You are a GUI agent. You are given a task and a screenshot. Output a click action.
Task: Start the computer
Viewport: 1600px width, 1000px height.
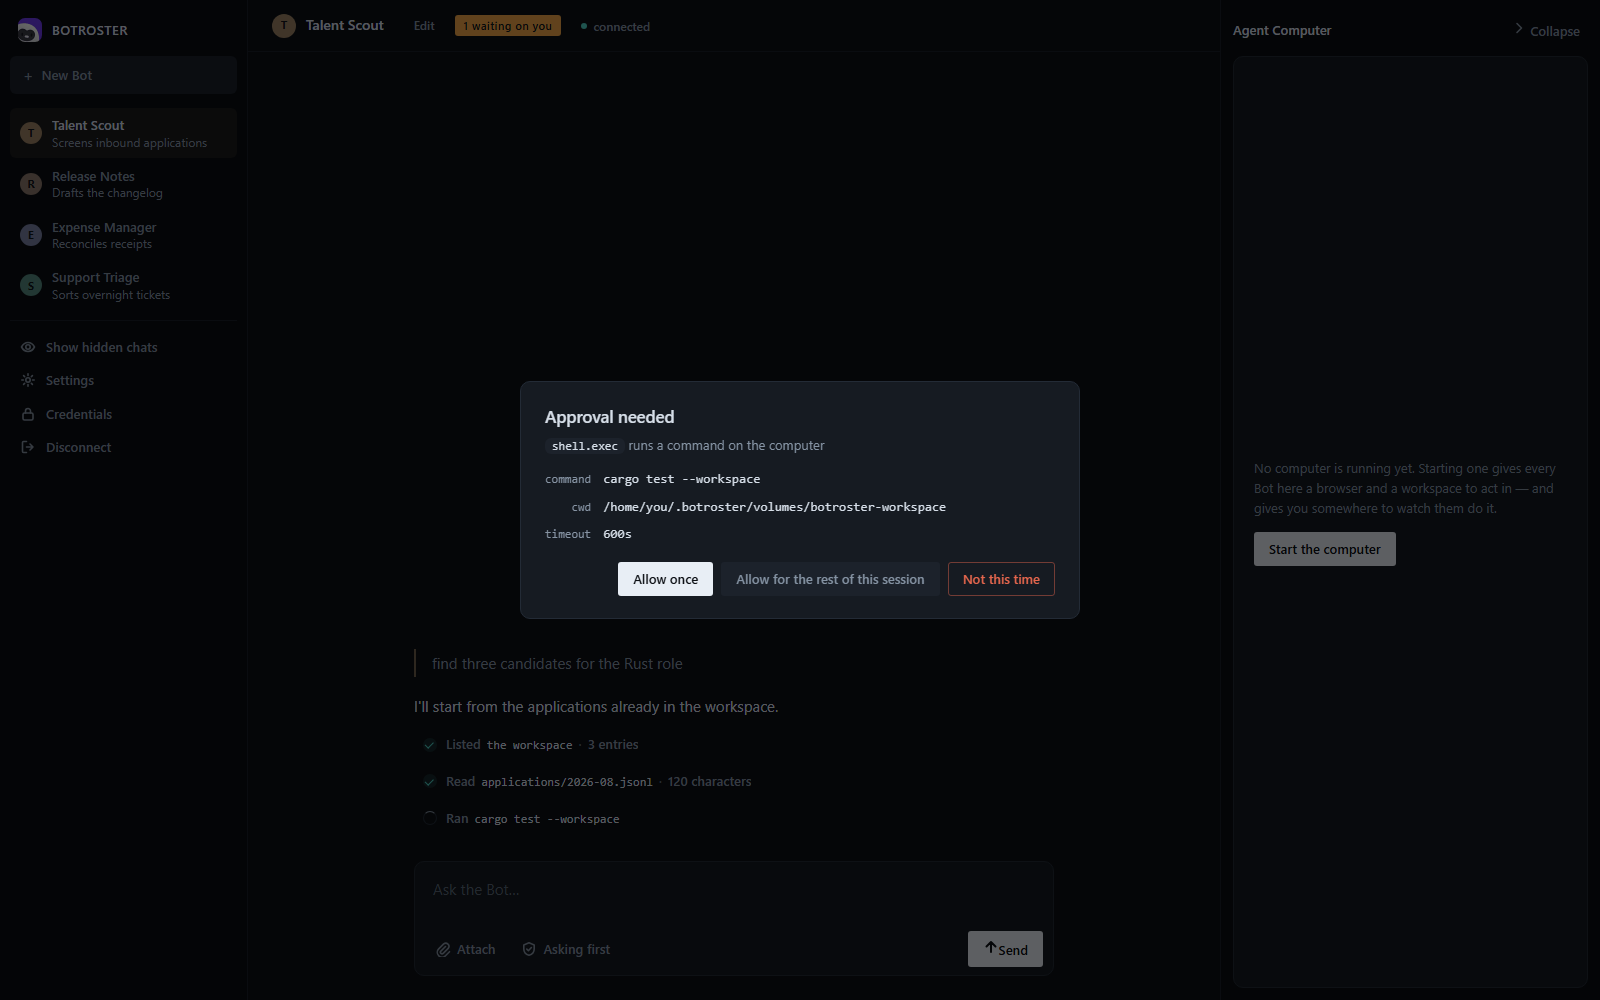[1324, 549]
